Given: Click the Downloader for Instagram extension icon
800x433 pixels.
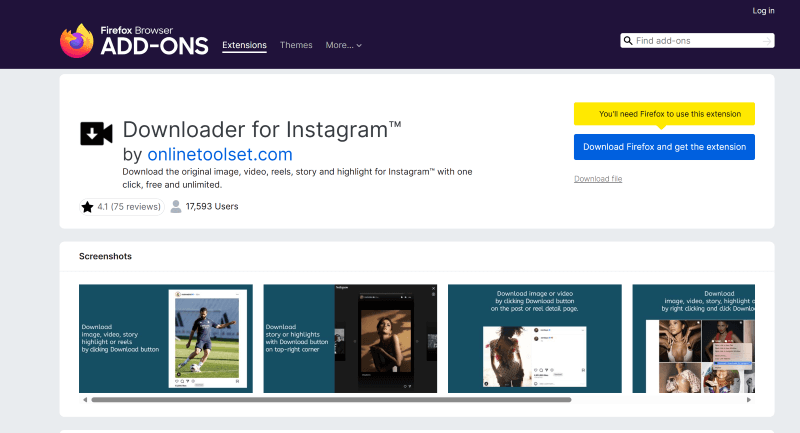Looking at the screenshot, I should pos(96,134).
